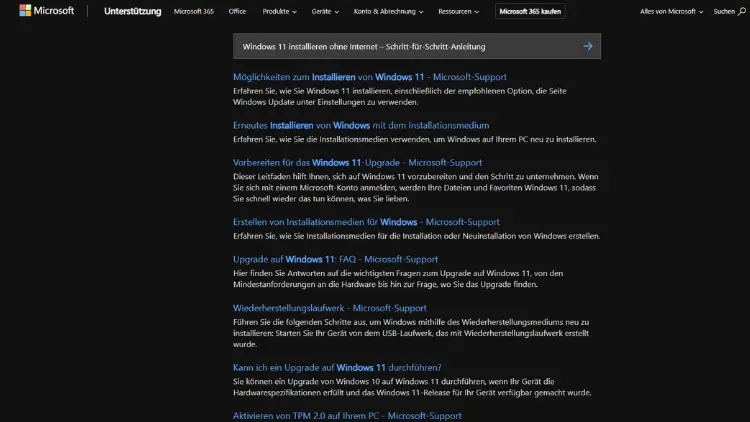Viewport: 750px width, 422px height.
Task: Expand the Produkte dropdown
Action: (279, 11)
